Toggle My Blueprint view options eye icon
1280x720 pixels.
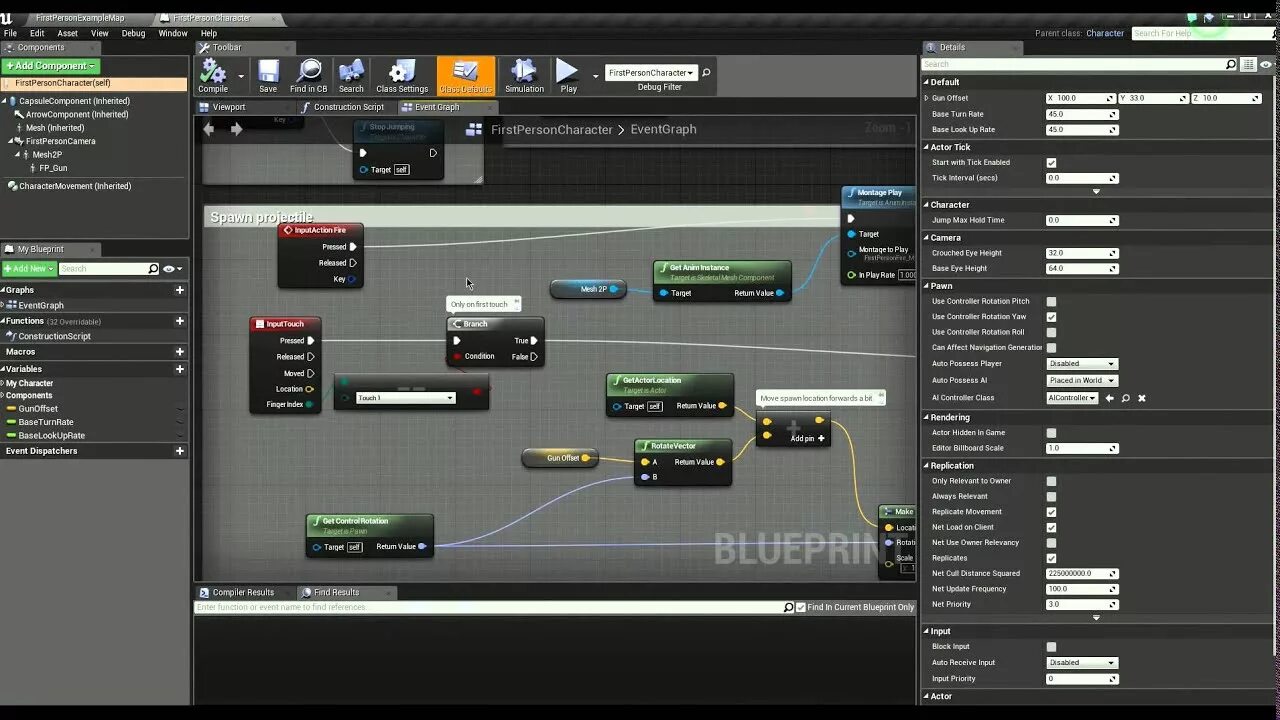(171, 269)
